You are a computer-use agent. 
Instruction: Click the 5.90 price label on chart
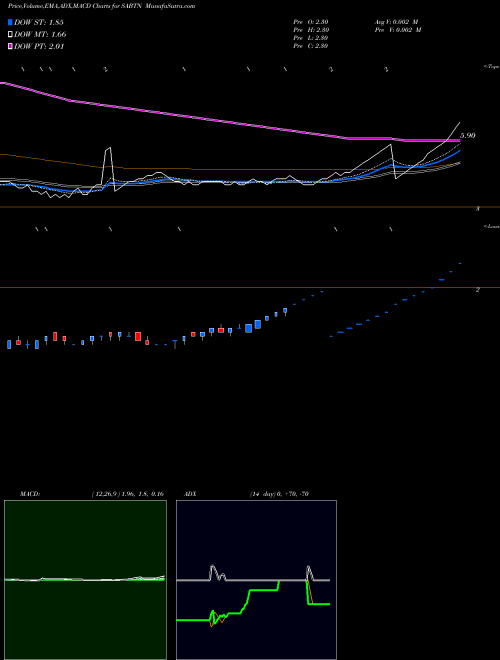468,136
